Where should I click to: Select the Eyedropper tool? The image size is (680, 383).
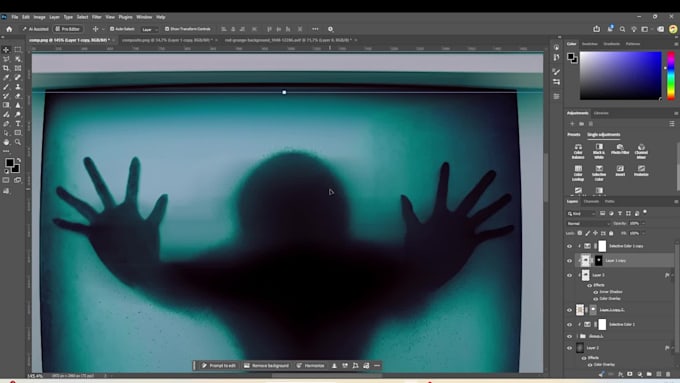pos(6,77)
